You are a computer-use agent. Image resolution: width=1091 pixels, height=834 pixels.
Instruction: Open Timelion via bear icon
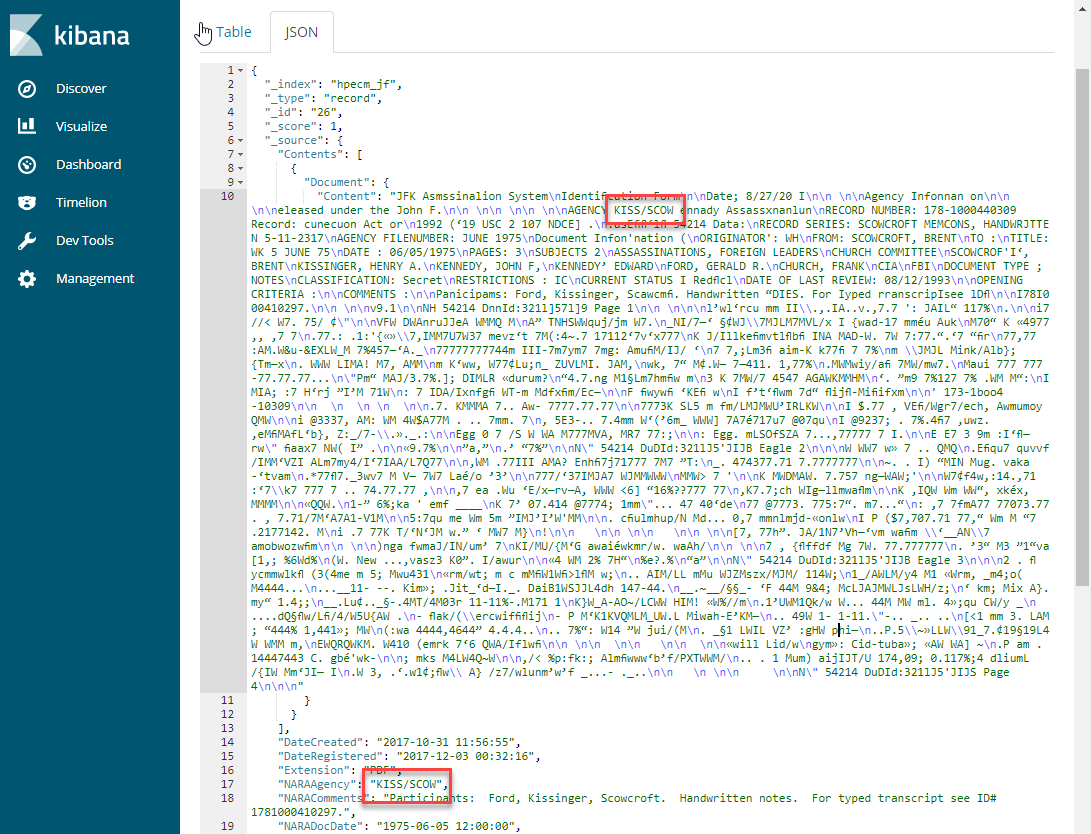coord(27,202)
